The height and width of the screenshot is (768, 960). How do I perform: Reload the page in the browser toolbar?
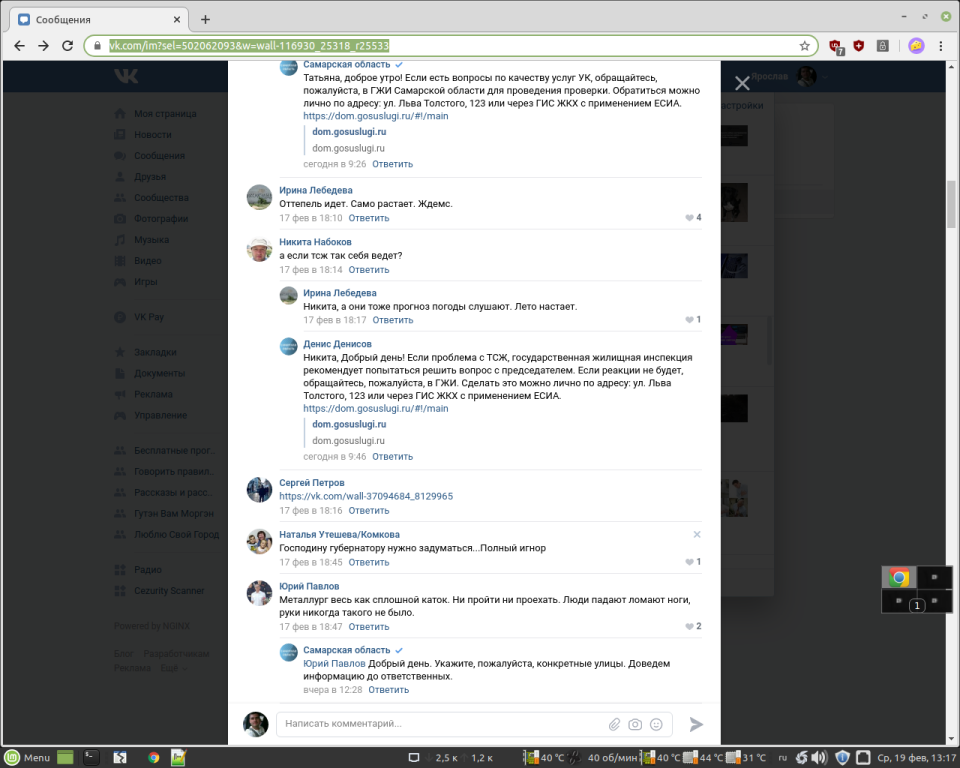tap(68, 46)
